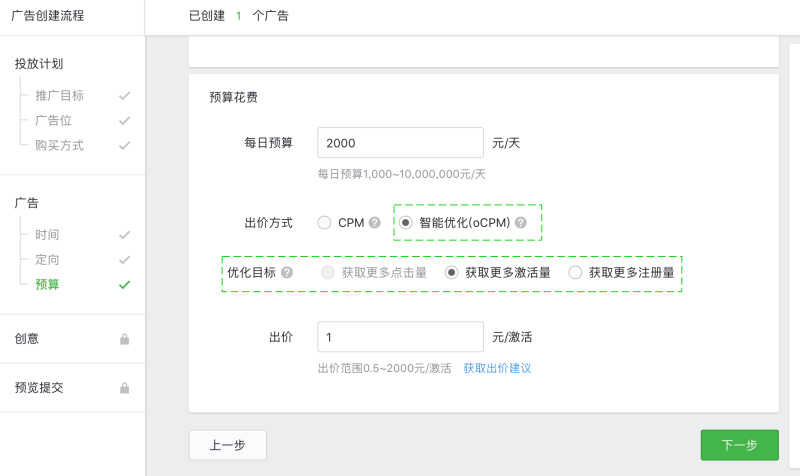Click the lock icon beside 创意

124,339
